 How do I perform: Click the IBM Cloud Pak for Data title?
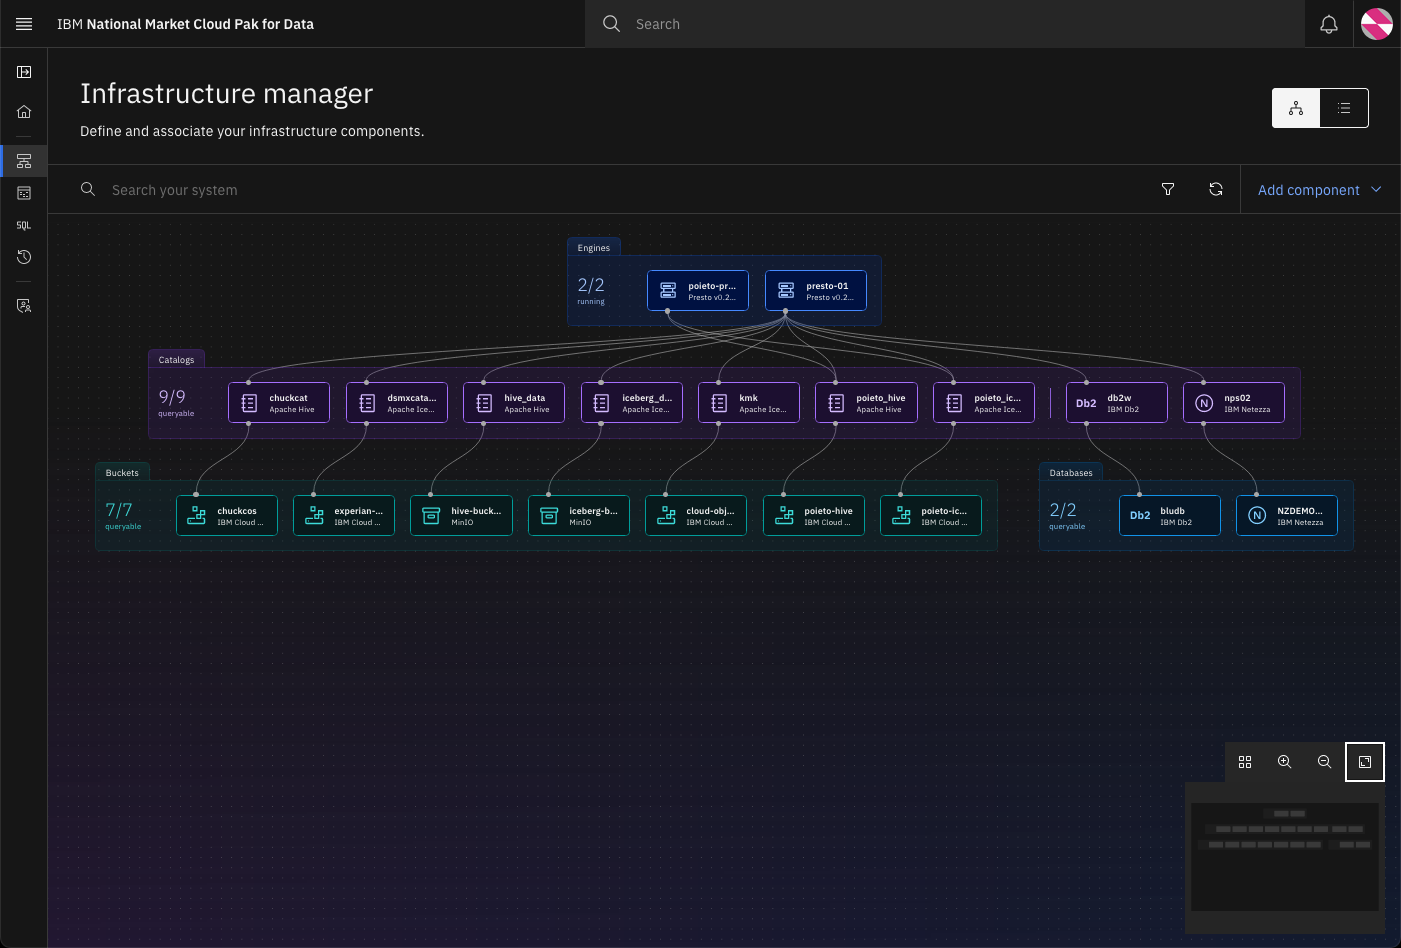tap(185, 24)
